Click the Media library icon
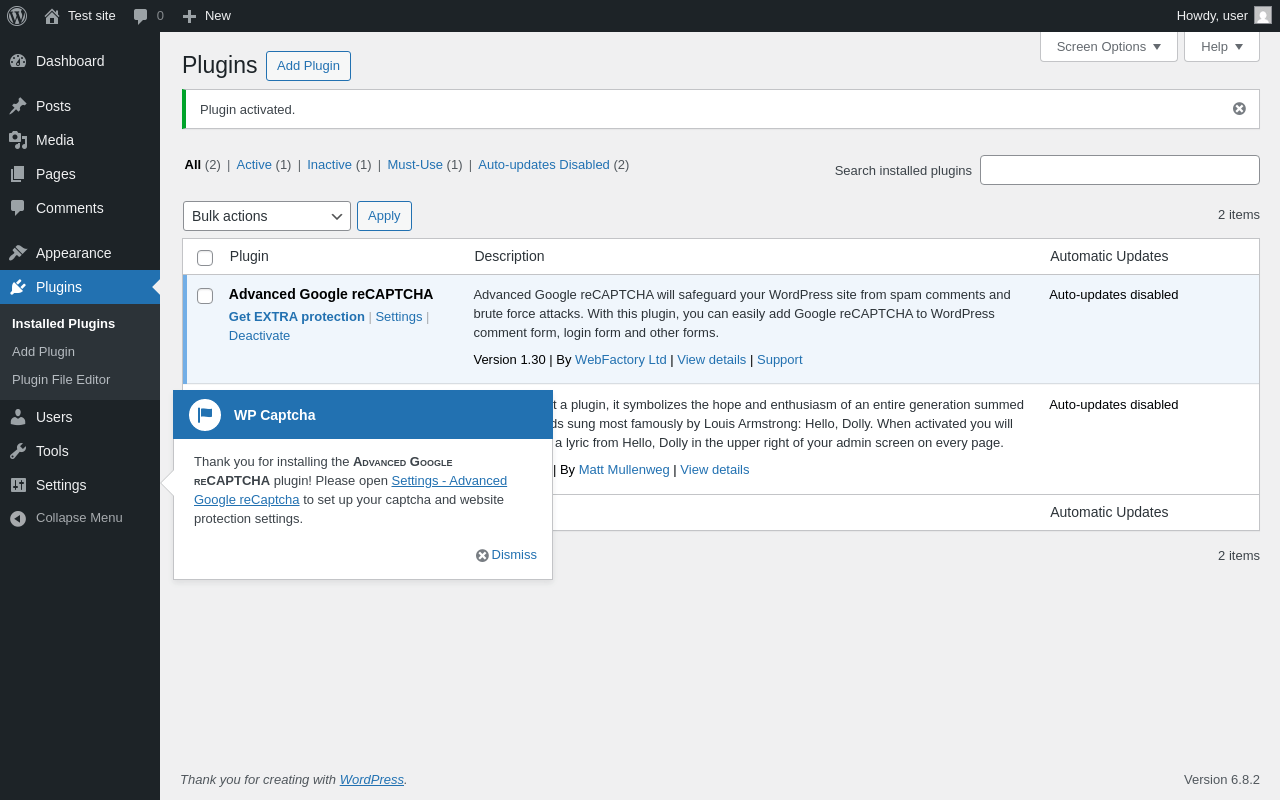The image size is (1280, 800). (18, 140)
